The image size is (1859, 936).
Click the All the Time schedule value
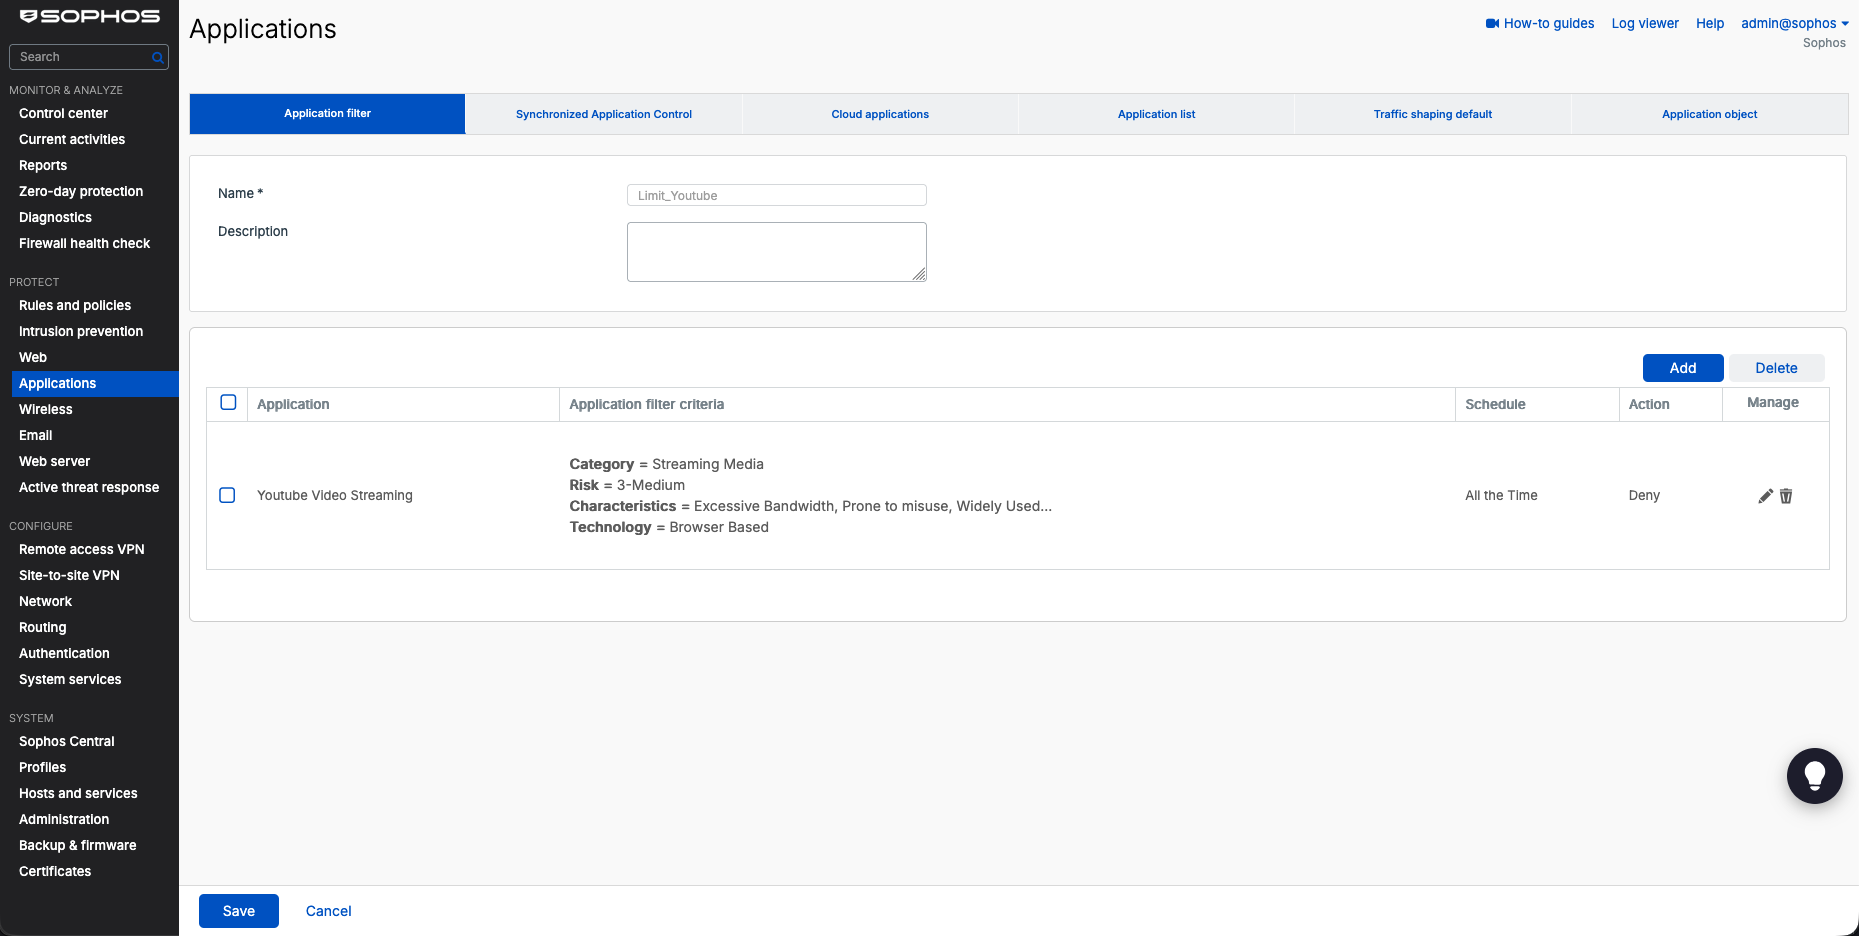point(1501,496)
